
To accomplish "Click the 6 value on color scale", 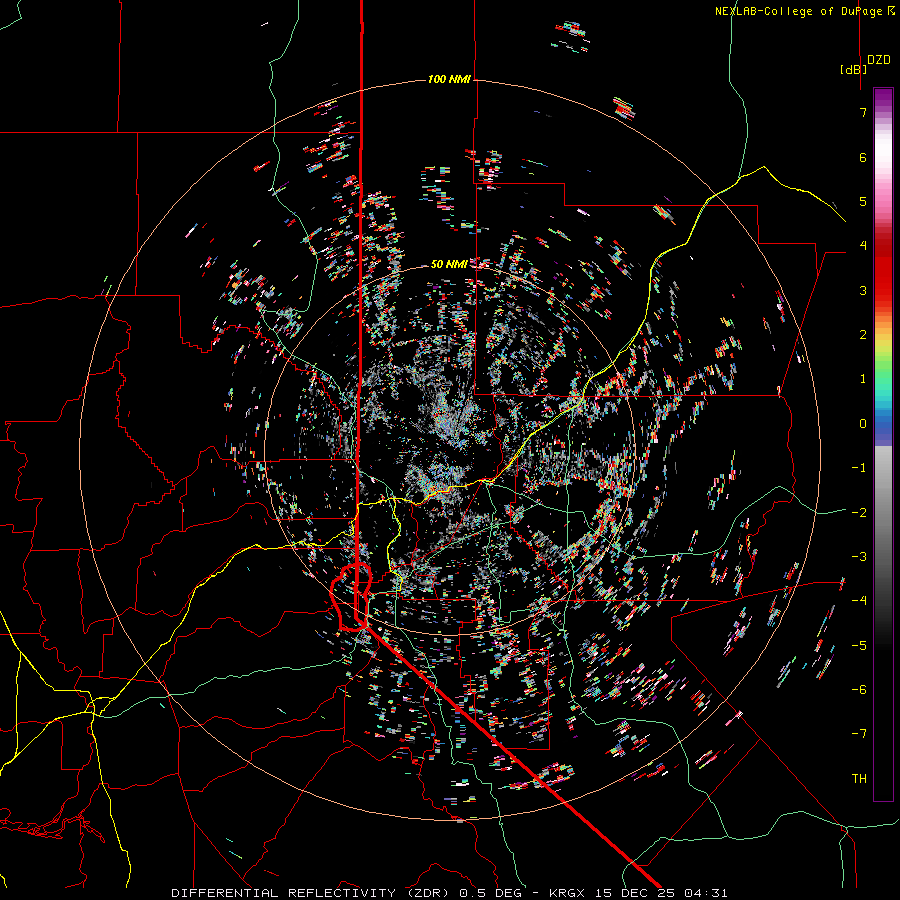I will click(x=863, y=157).
